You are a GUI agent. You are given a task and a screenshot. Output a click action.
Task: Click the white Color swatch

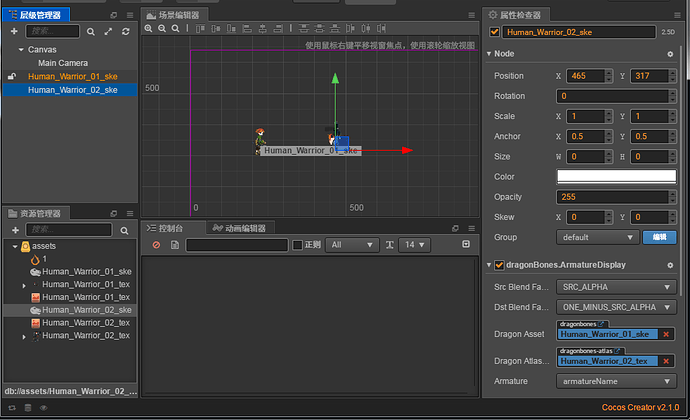[x=616, y=176]
